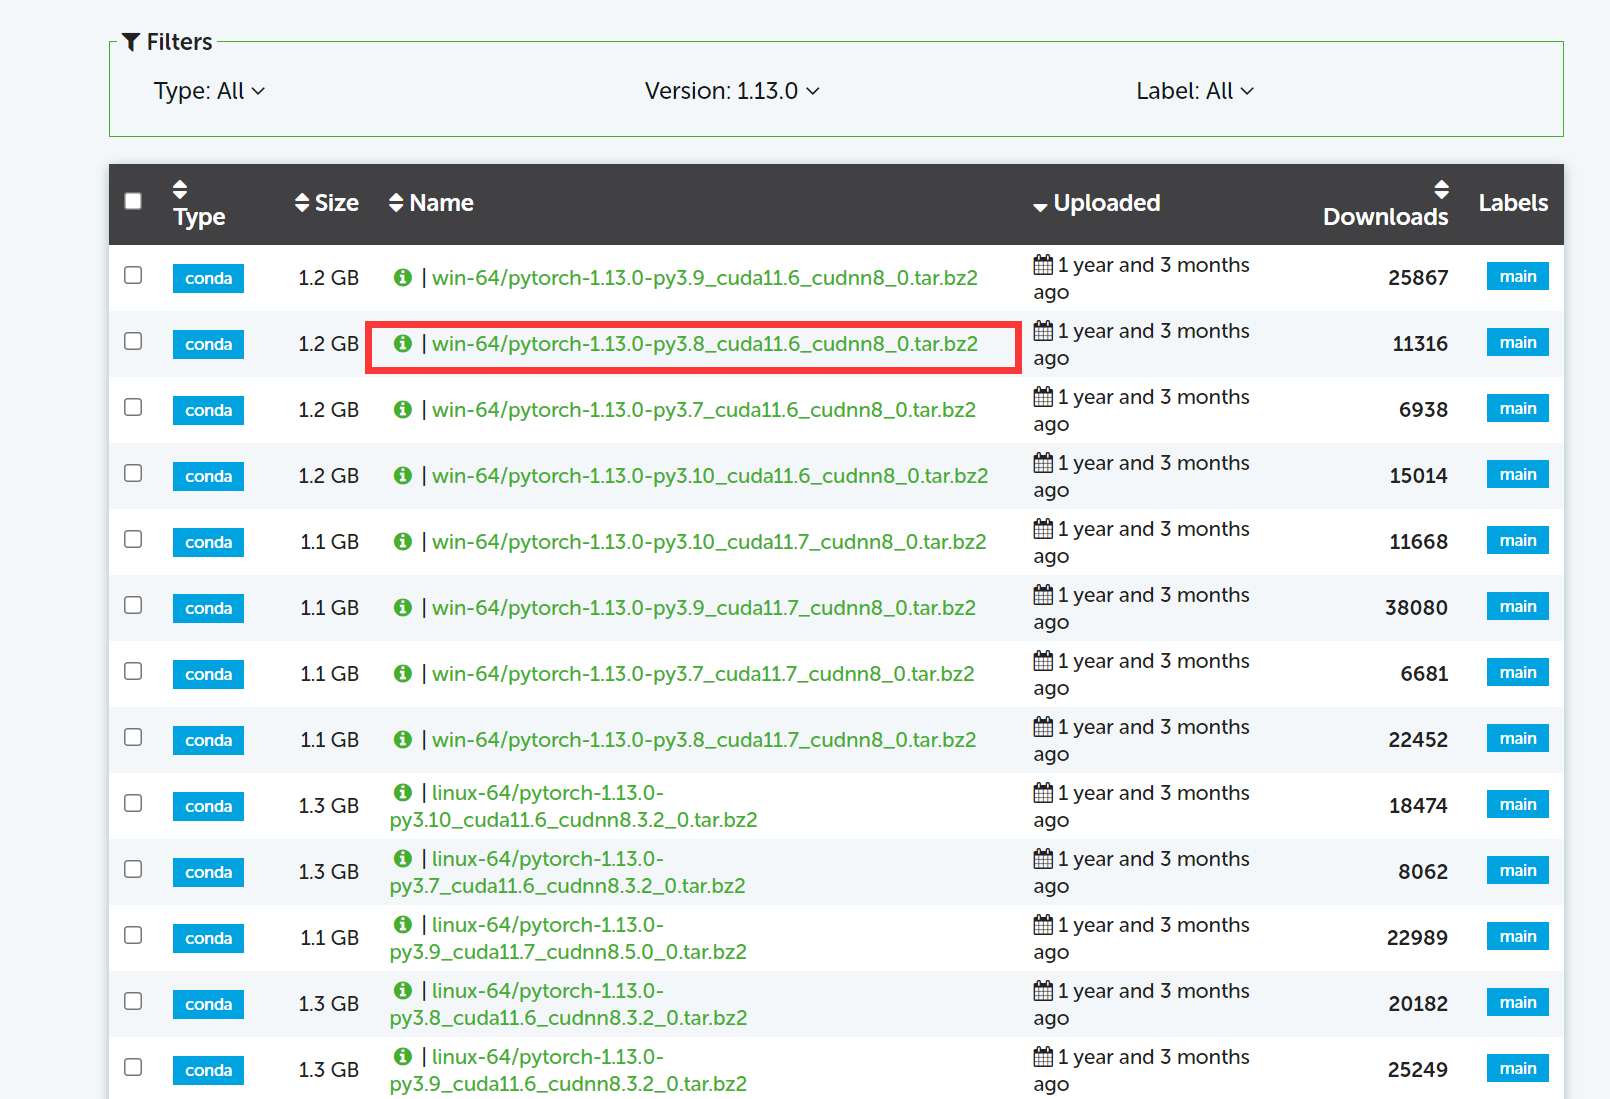Click sort arrow beside Uploaded column header
The height and width of the screenshot is (1099, 1610).
click(x=1040, y=207)
